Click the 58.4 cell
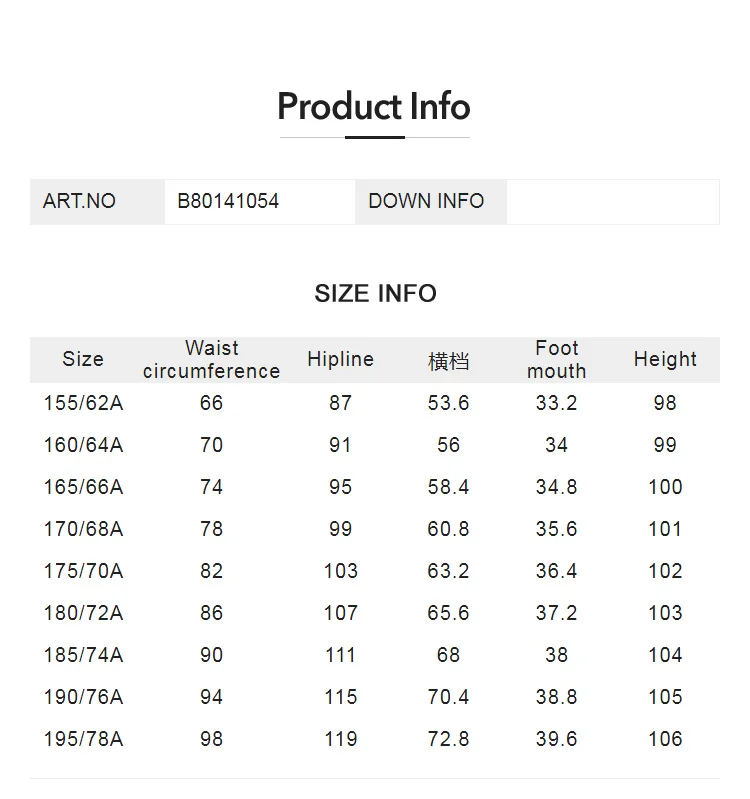Viewport: 750px width, 799px height. (x=448, y=487)
